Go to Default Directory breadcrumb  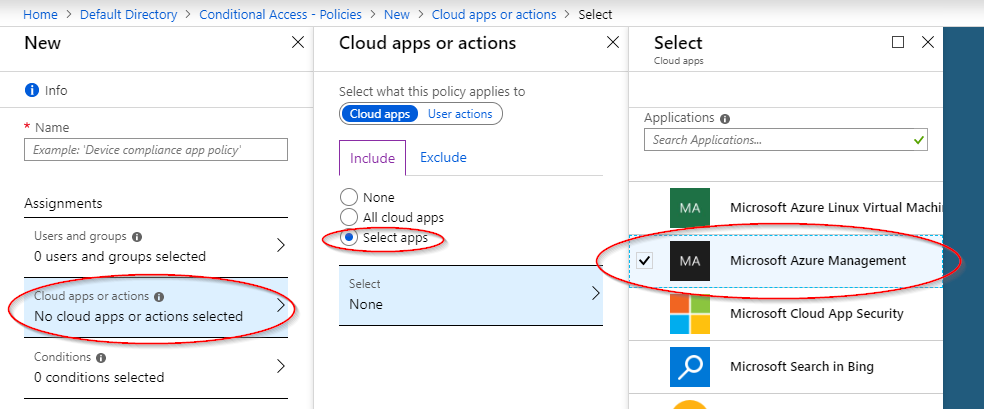(129, 14)
